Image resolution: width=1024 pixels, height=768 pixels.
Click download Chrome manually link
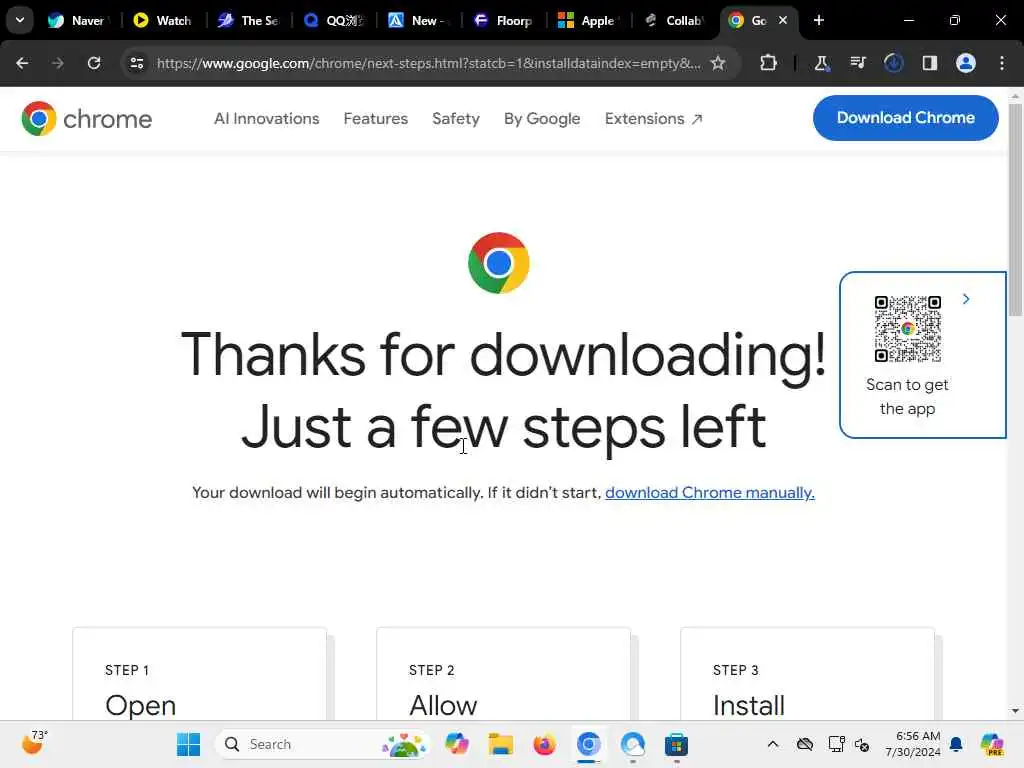710,492
